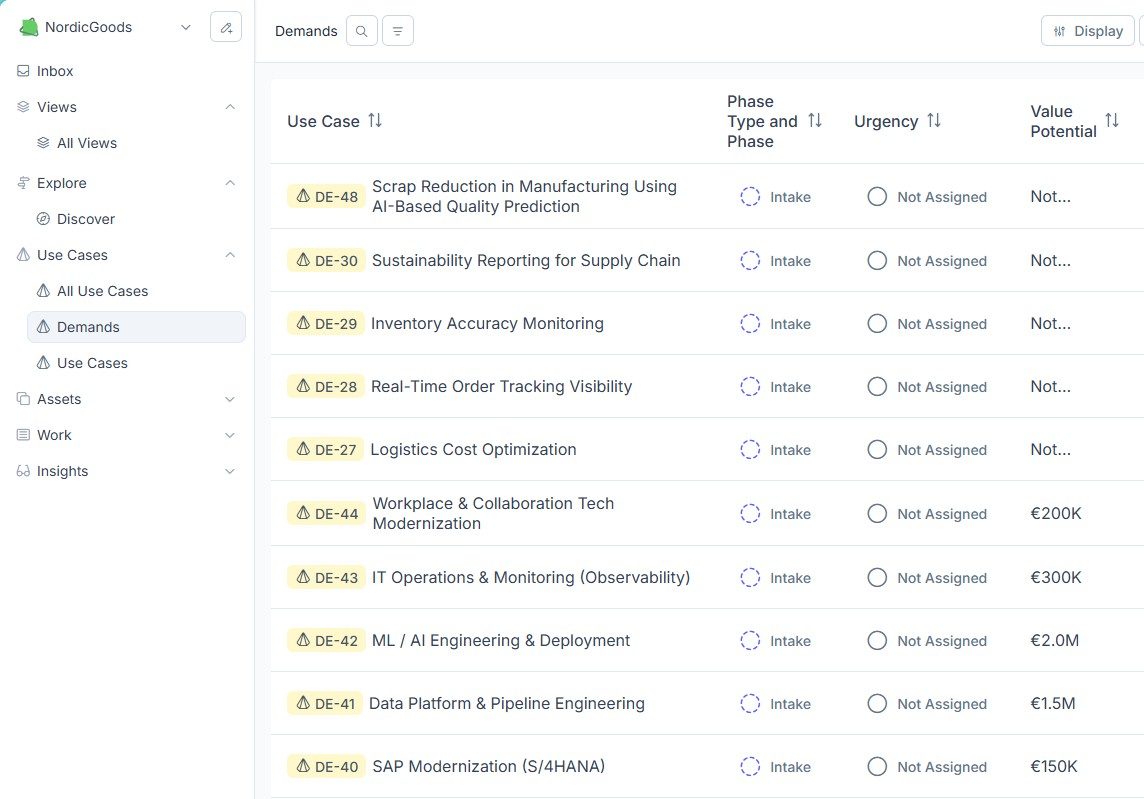
Task: Open Real-Time Order Tracking Visibility
Action: 501,386
